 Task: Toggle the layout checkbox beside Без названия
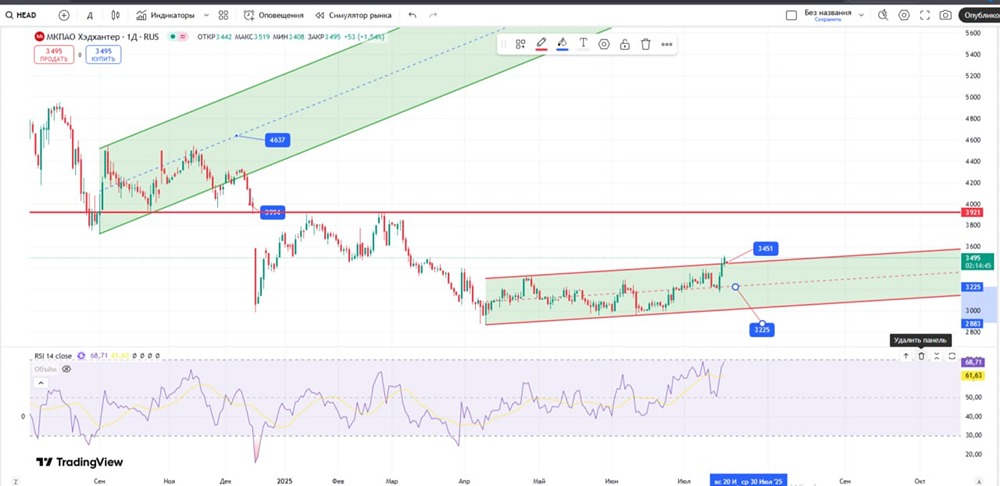tap(792, 15)
